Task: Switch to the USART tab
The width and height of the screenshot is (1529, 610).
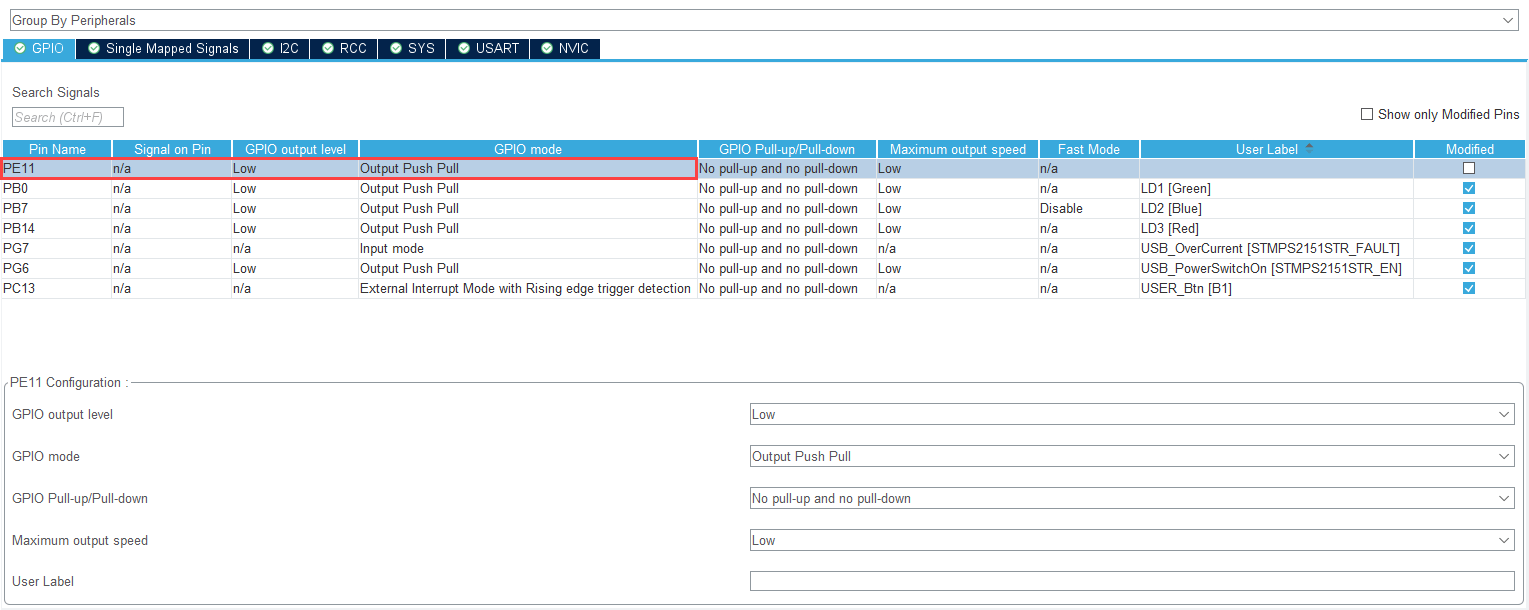Action: click(488, 48)
